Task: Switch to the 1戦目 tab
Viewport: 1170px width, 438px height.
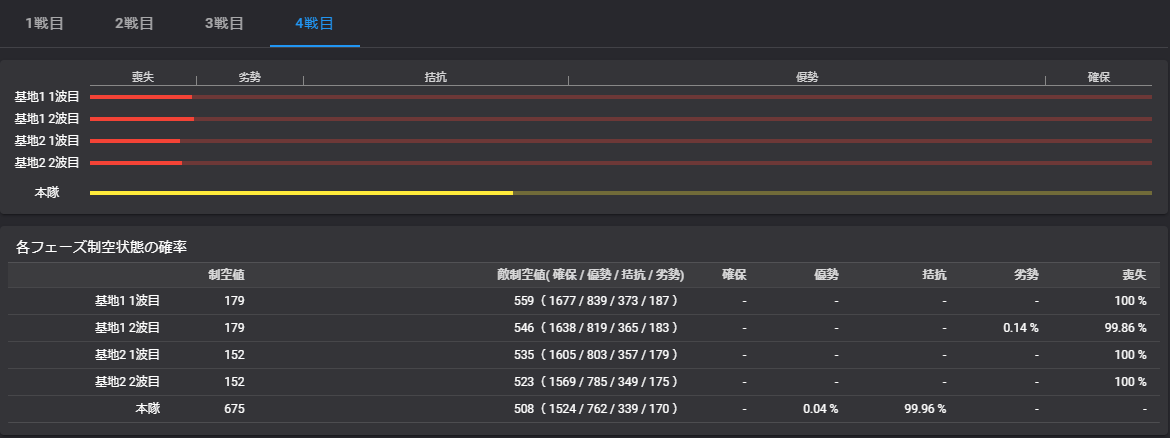Action: [x=44, y=23]
